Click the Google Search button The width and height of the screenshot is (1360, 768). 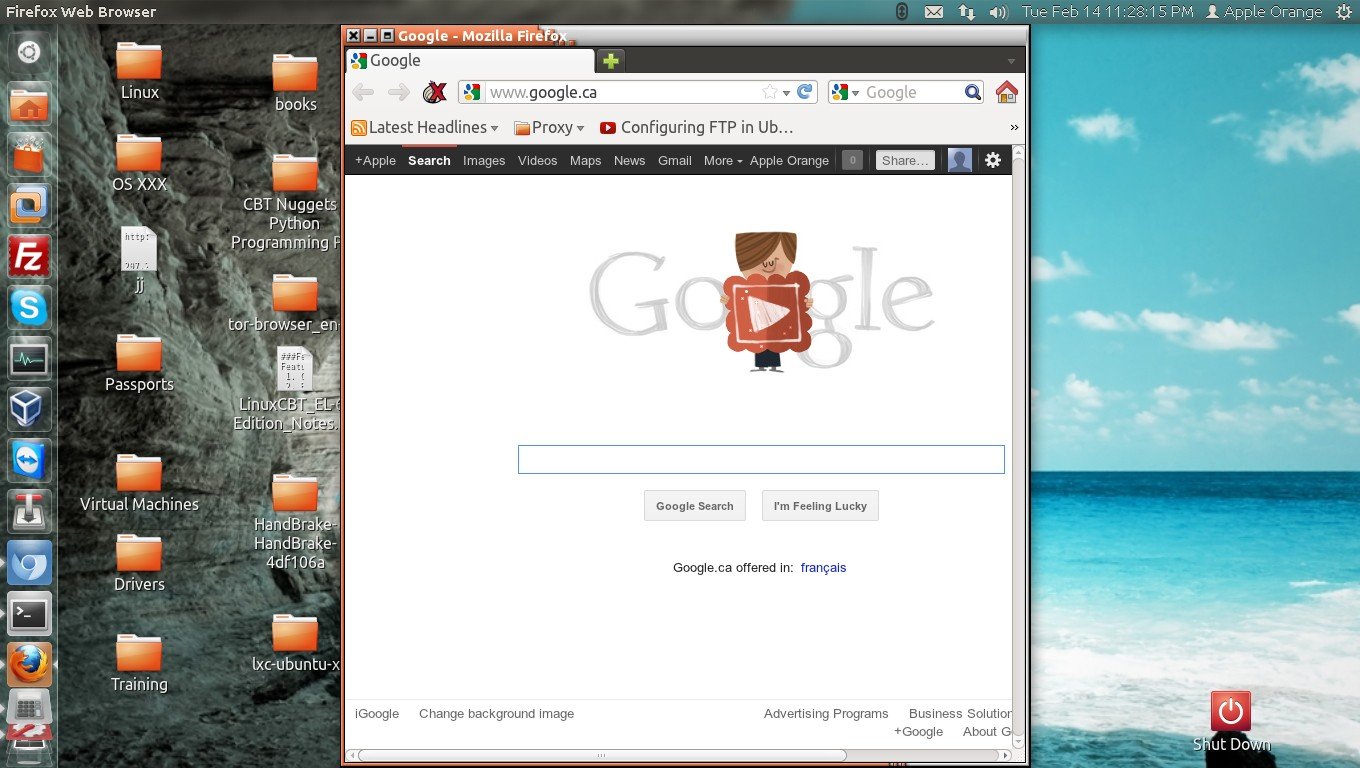[x=694, y=506]
